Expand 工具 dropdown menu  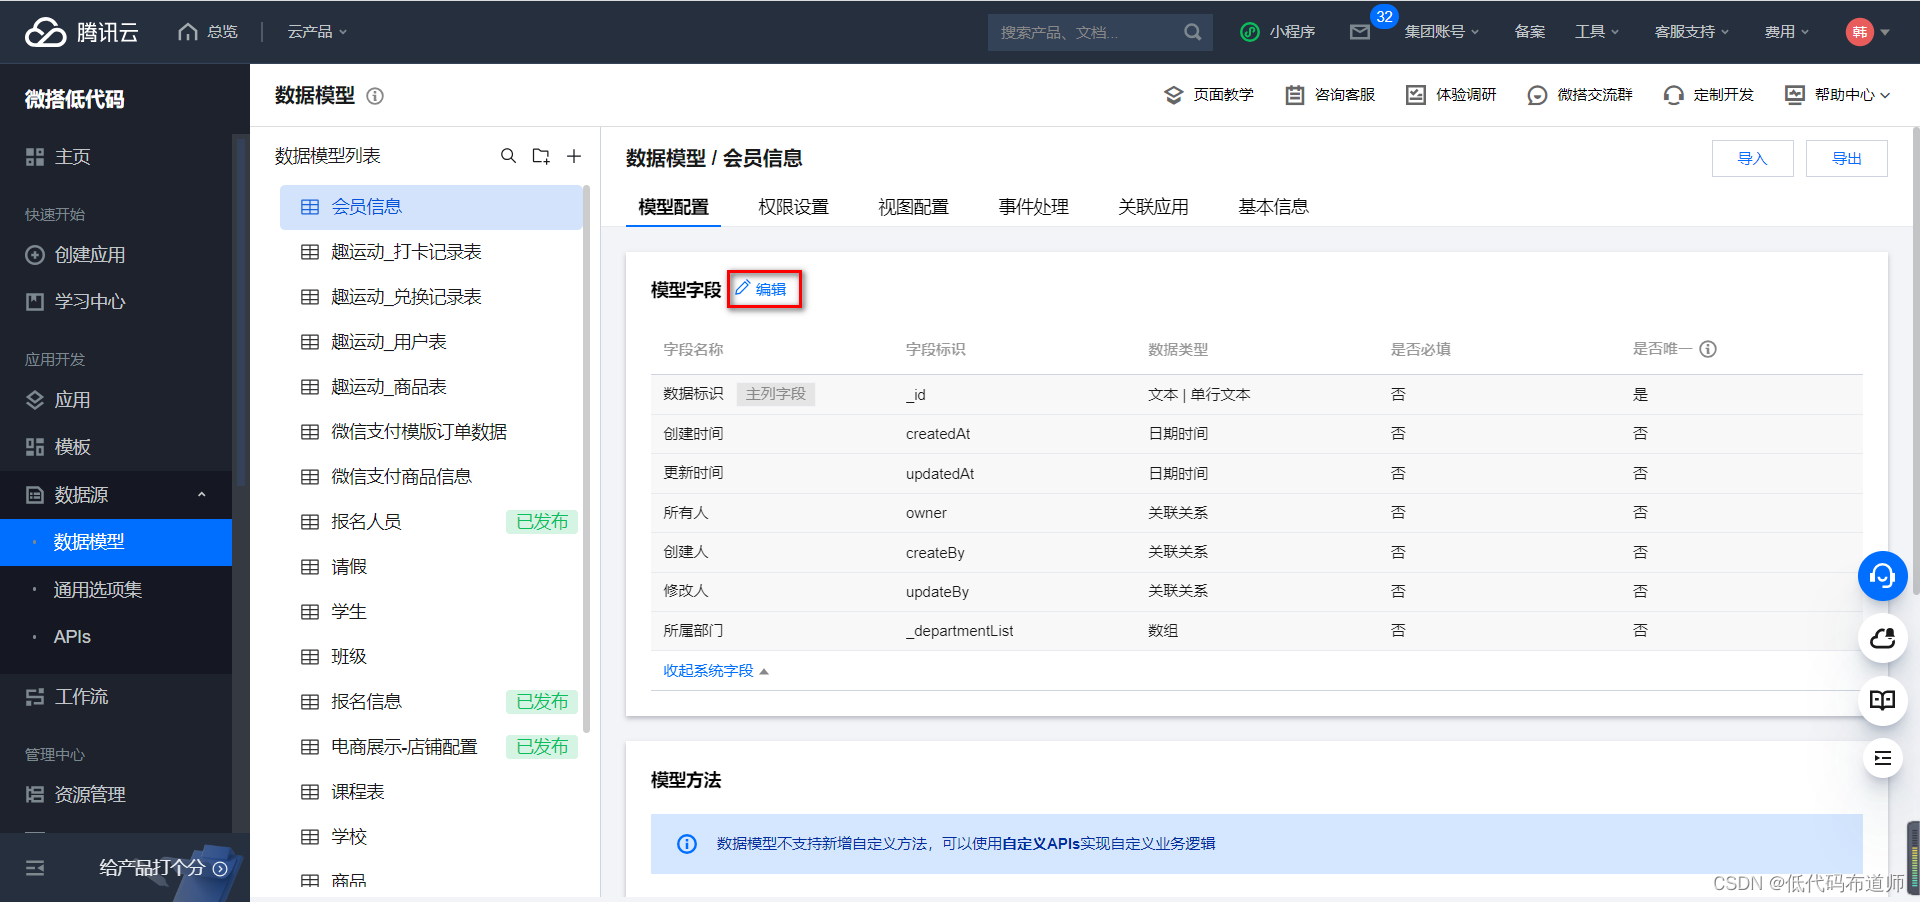click(x=1597, y=32)
